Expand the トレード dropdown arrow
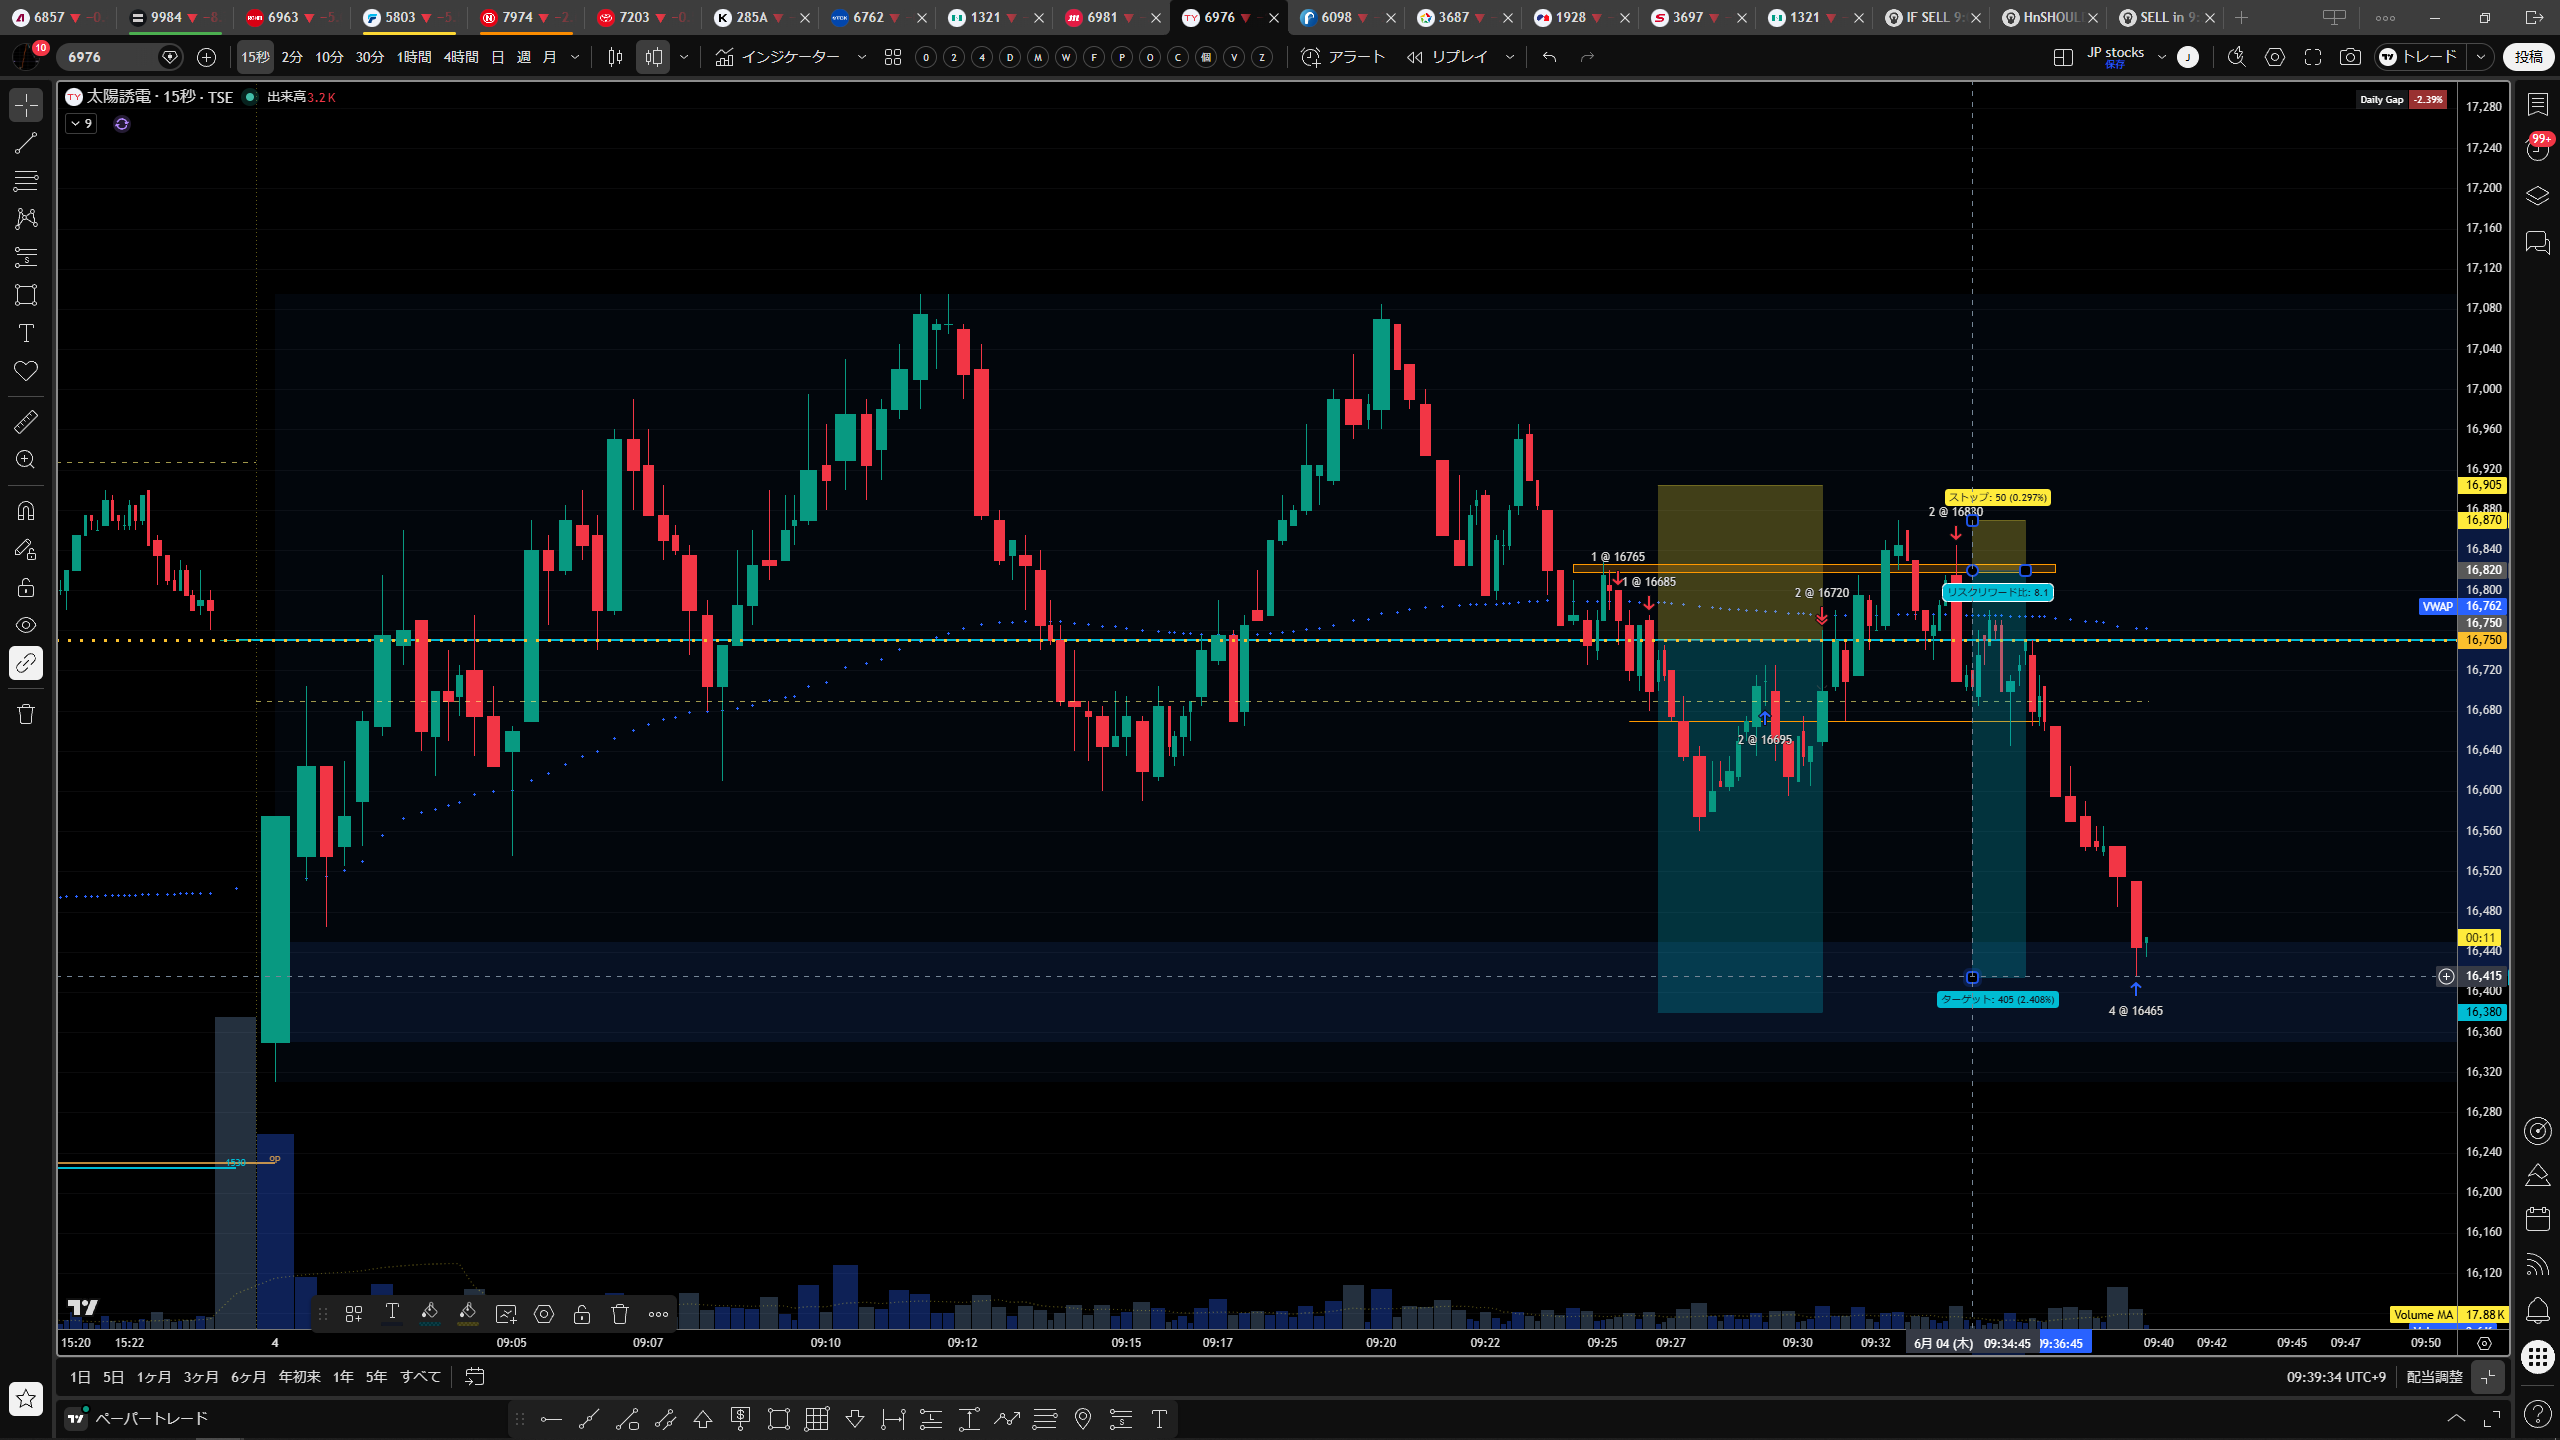Image resolution: width=2560 pixels, height=1440 pixels. coord(2481,57)
